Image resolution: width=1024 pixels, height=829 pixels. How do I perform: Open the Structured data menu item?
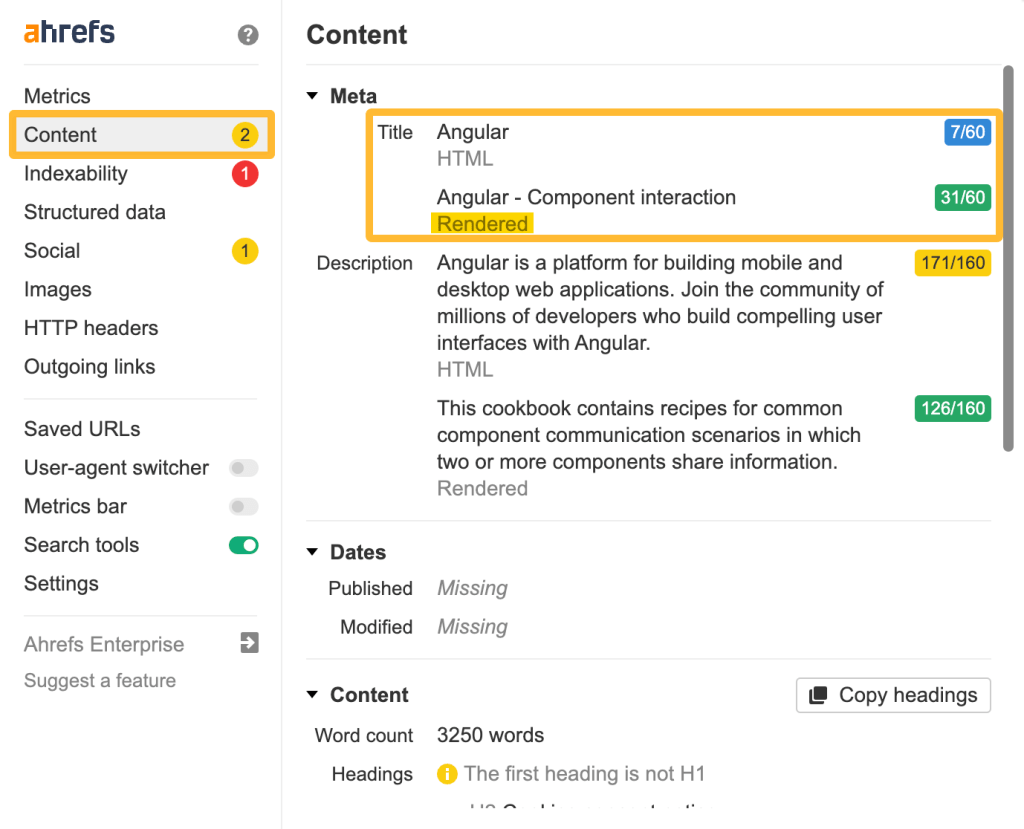(x=95, y=212)
